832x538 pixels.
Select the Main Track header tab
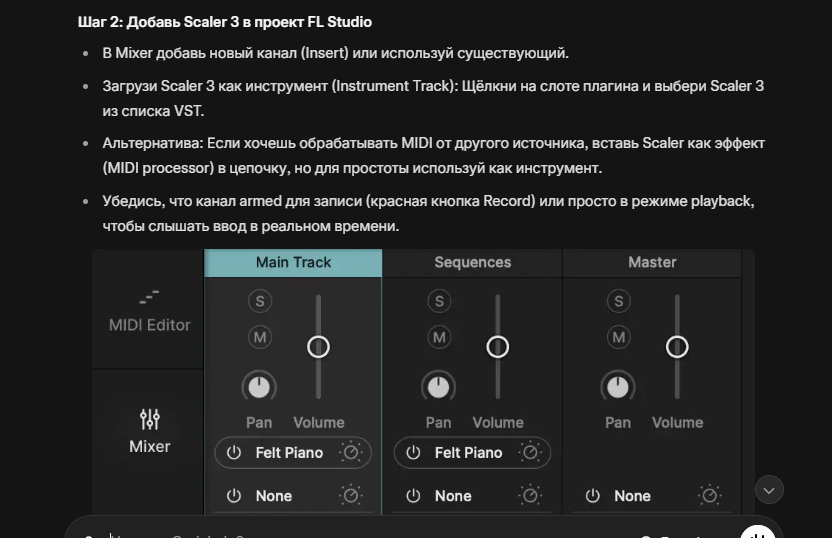click(x=293, y=263)
